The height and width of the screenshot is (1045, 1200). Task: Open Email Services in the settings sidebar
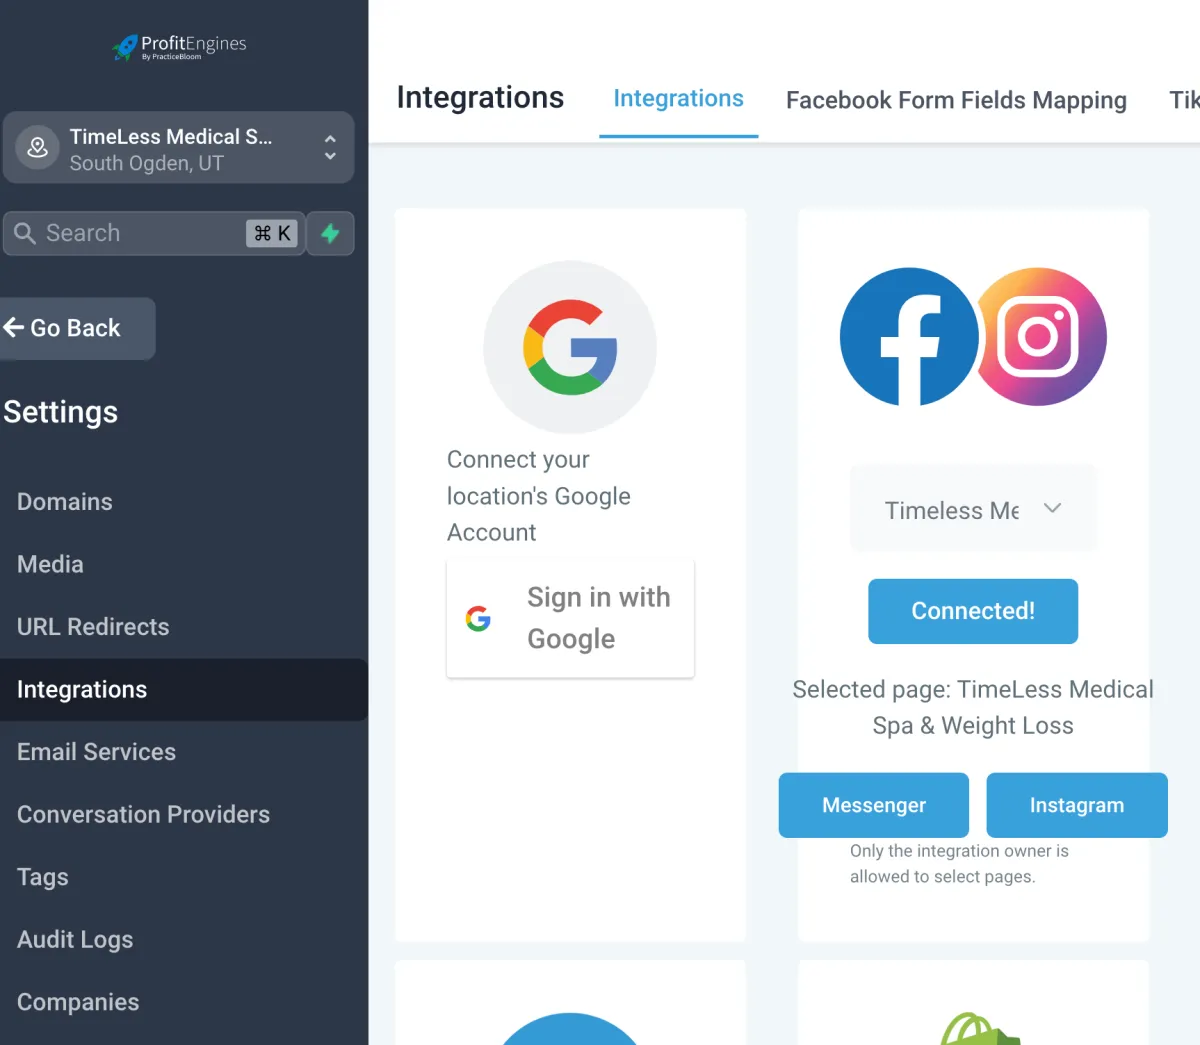point(96,752)
